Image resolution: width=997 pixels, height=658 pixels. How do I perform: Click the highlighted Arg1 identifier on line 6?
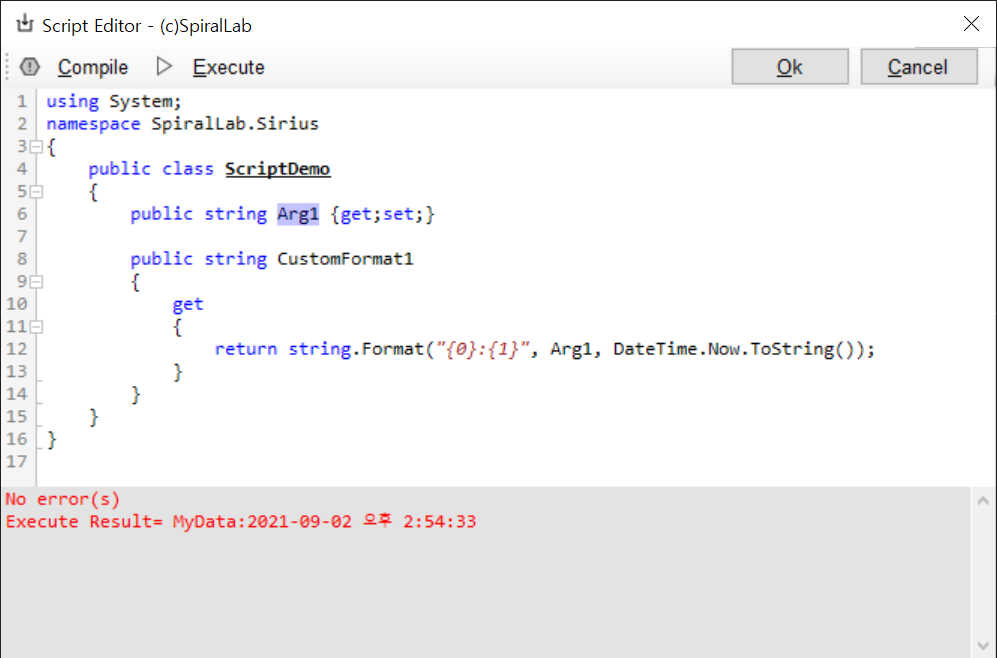point(298,214)
